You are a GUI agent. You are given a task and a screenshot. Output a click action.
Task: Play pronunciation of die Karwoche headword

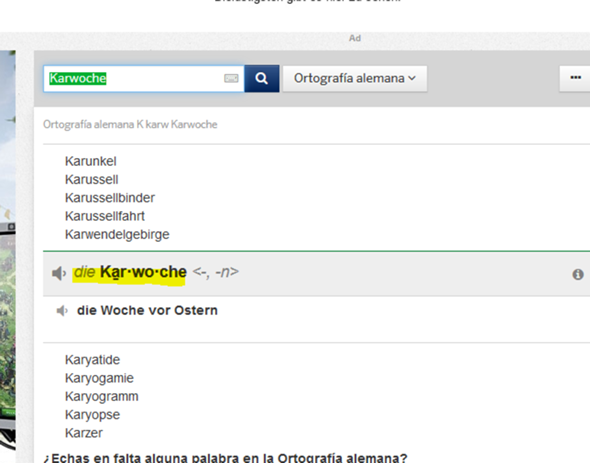pos(59,273)
